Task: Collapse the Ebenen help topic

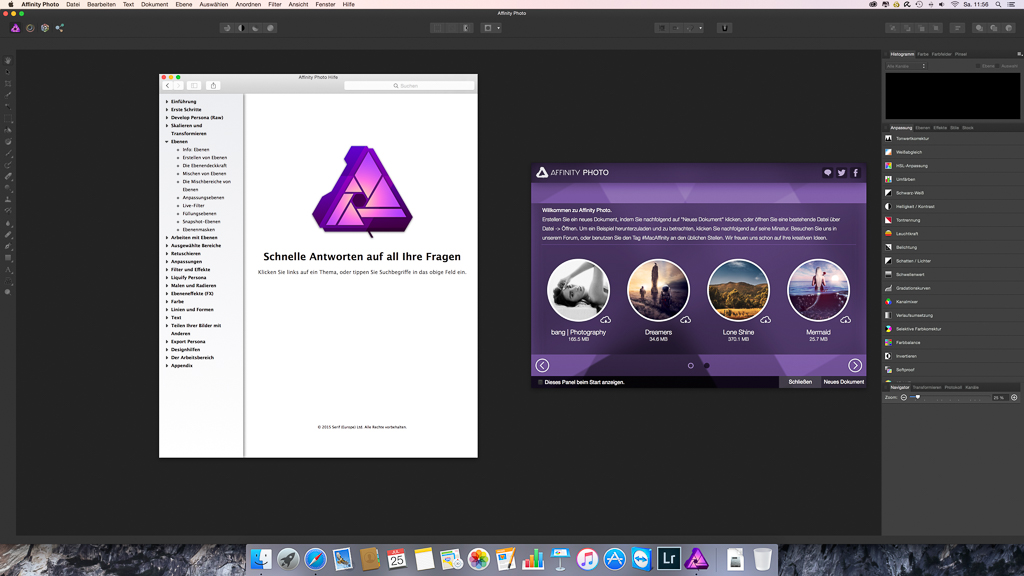Action: (x=167, y=142)
